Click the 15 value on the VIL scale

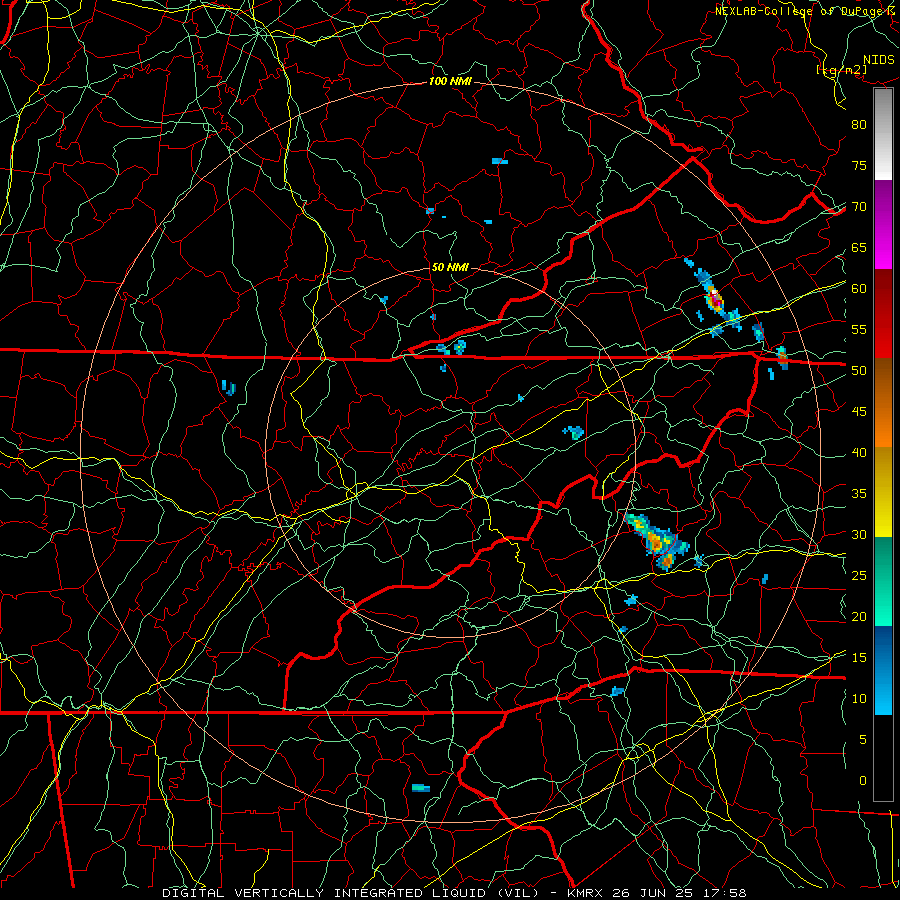859,658
